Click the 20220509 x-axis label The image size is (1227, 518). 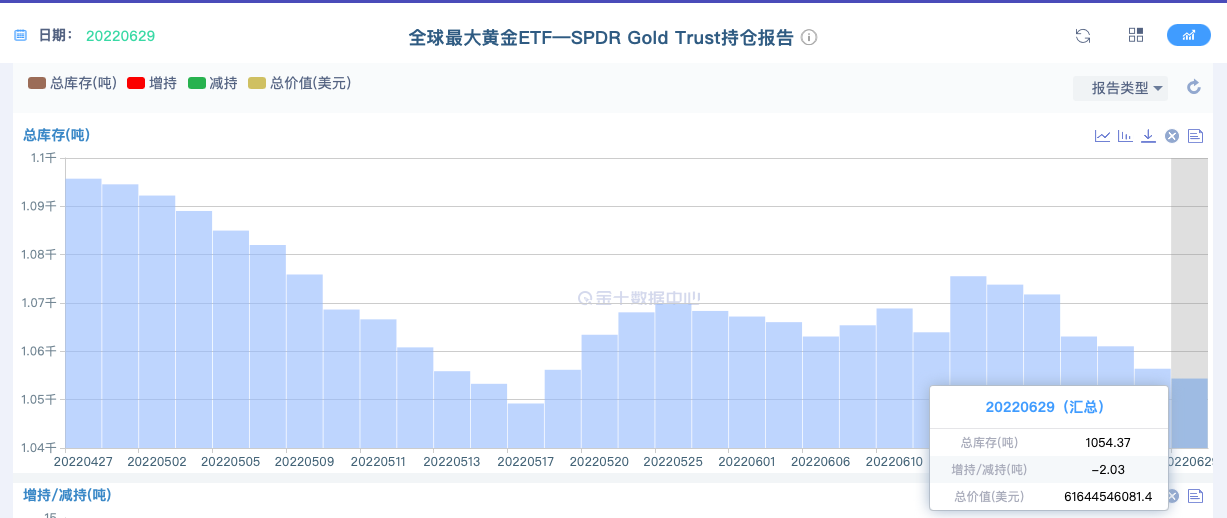tap(304, 462)
